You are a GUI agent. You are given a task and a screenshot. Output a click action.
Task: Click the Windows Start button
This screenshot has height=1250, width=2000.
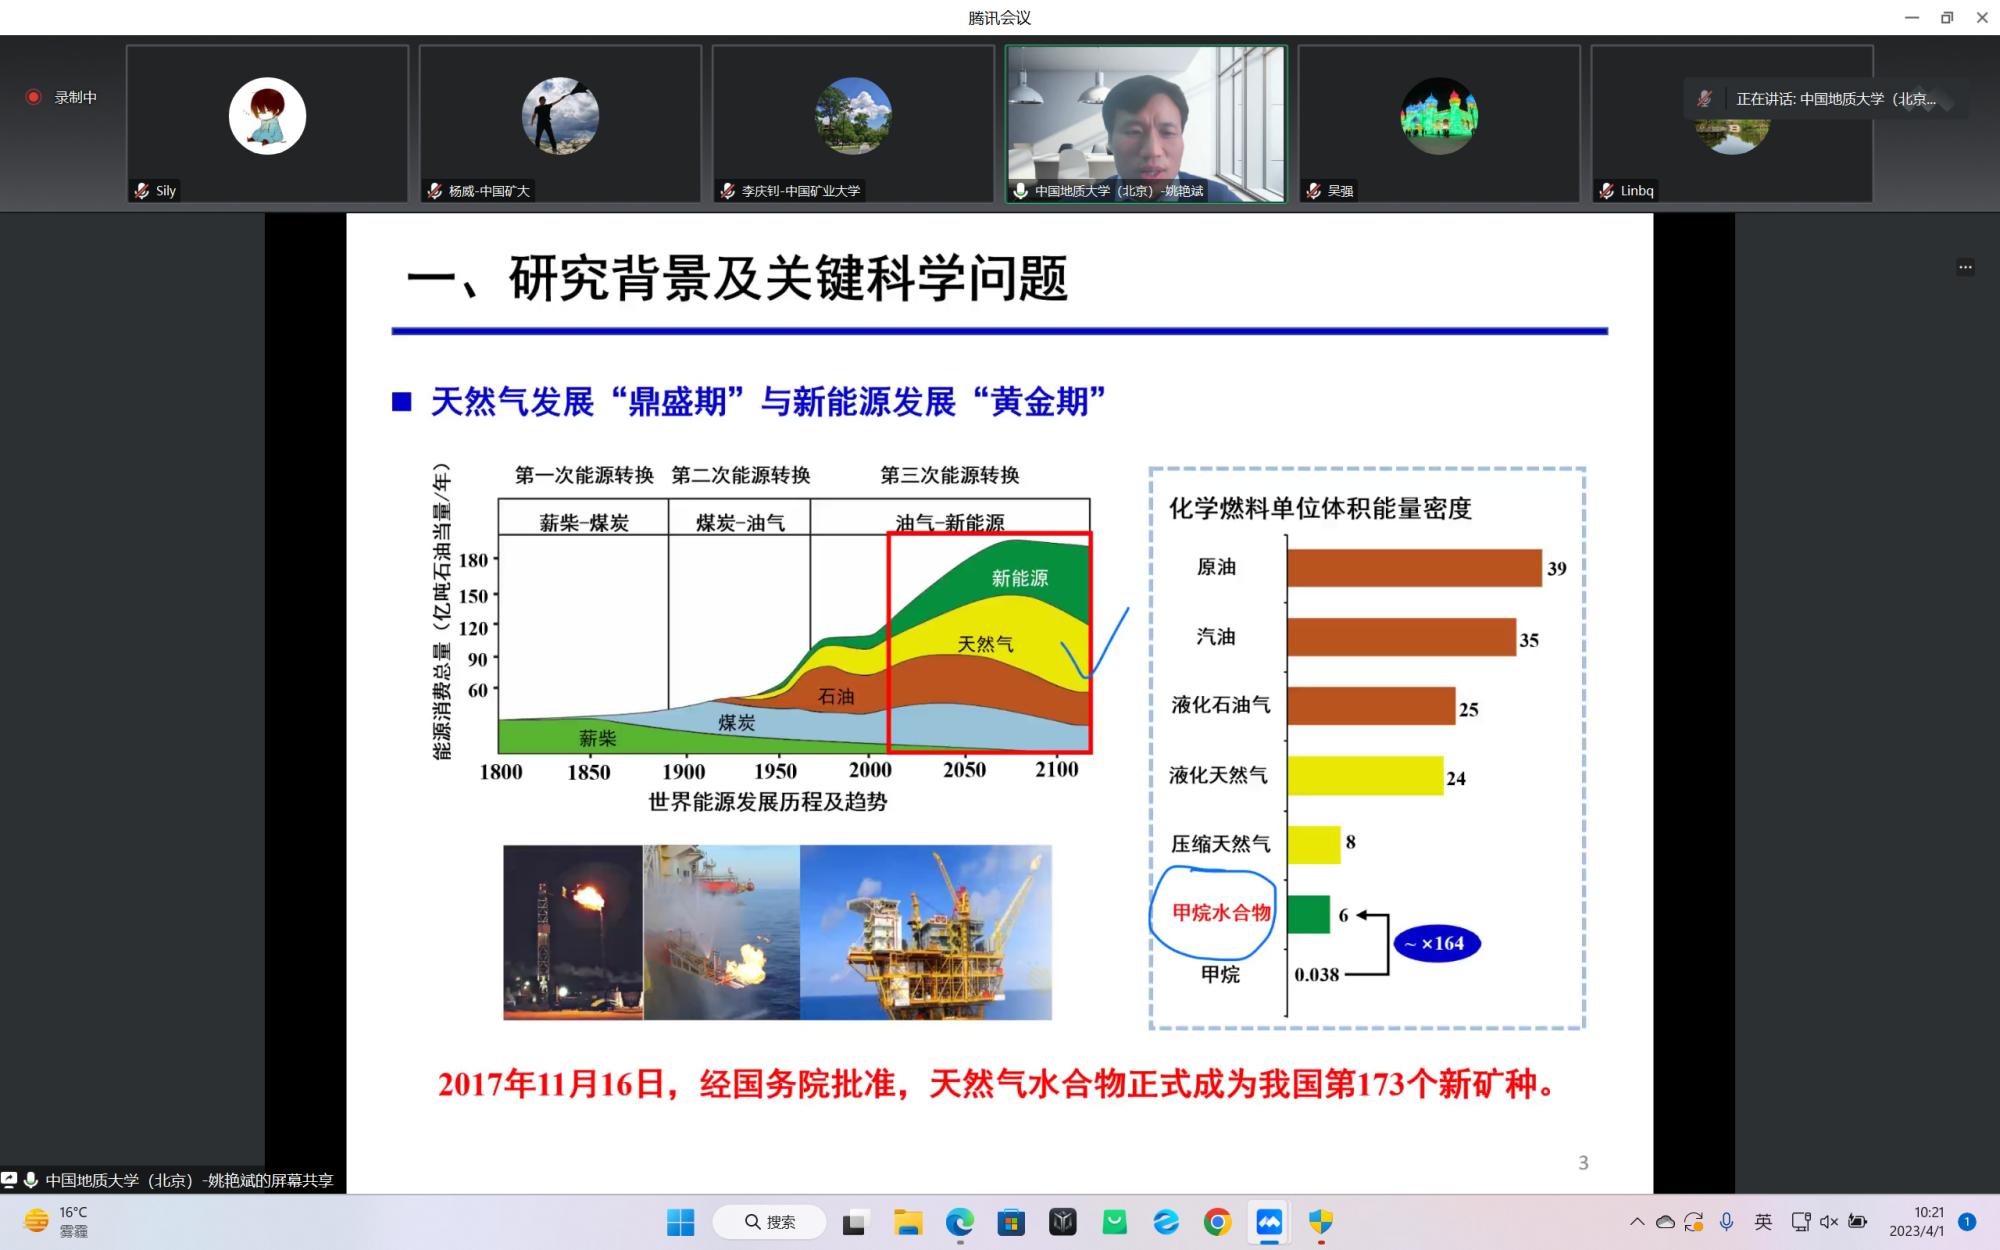(681, 1222)
